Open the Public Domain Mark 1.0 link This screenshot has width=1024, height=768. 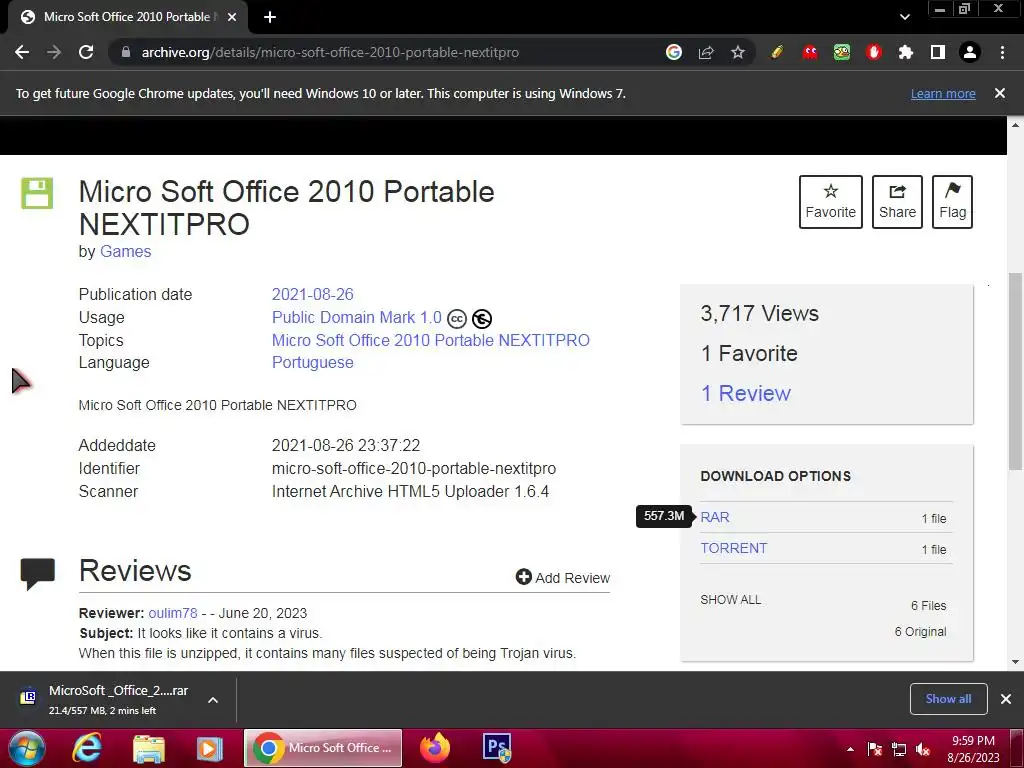[x=357, y=317]
